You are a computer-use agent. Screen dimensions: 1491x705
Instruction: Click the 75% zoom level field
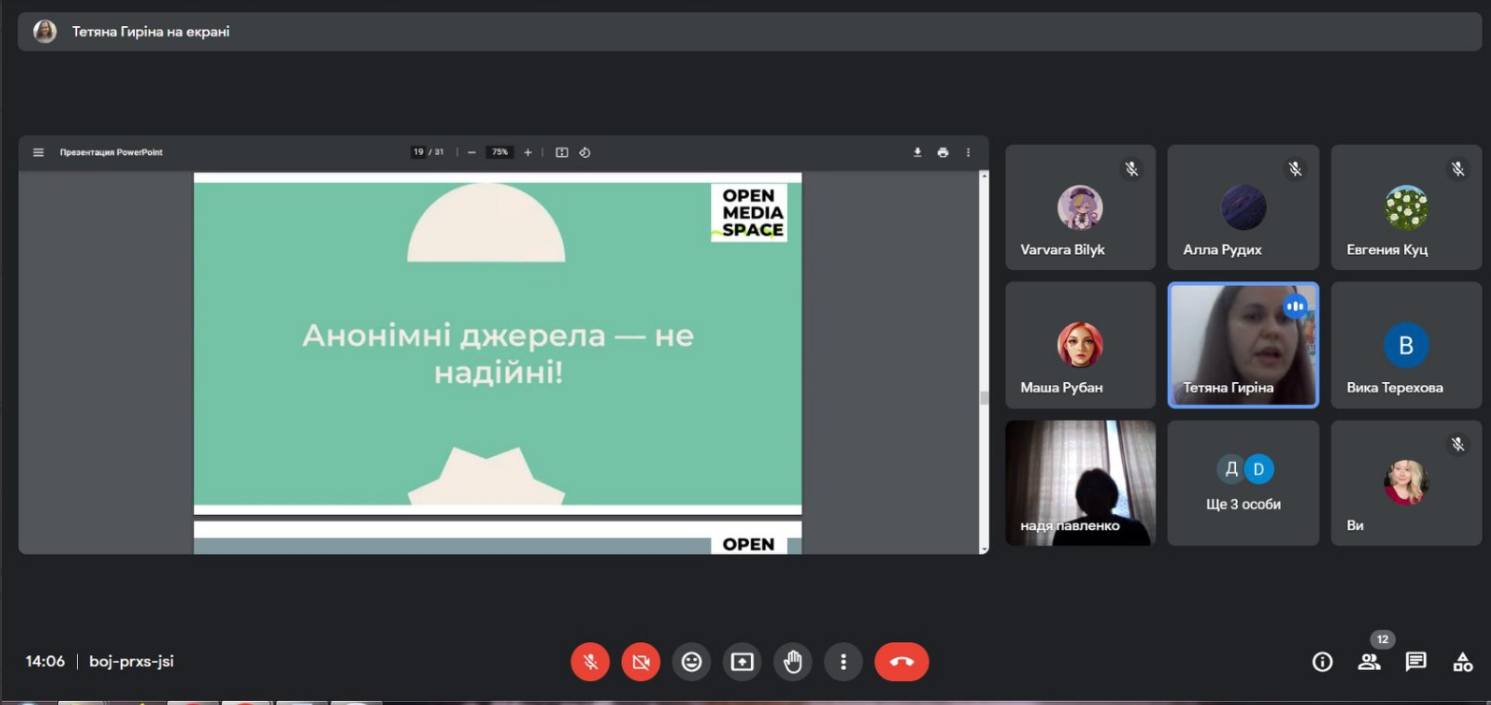click(x=499, y=152)
